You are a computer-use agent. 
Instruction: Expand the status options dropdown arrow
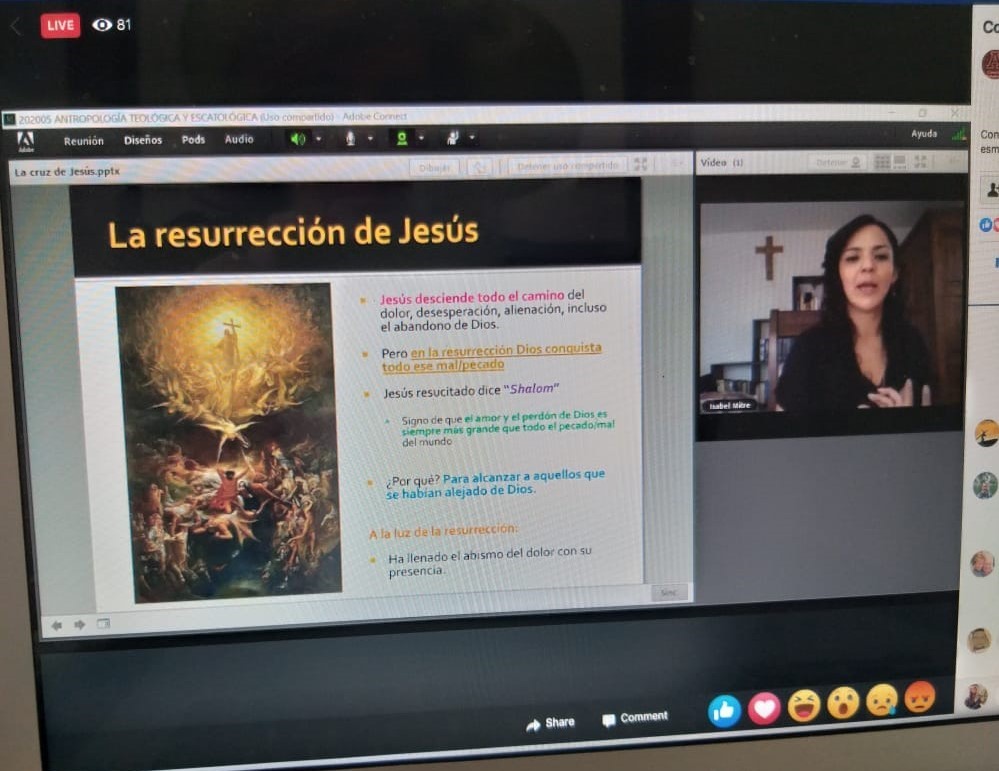pyautogui.click(x=472, y=137)
